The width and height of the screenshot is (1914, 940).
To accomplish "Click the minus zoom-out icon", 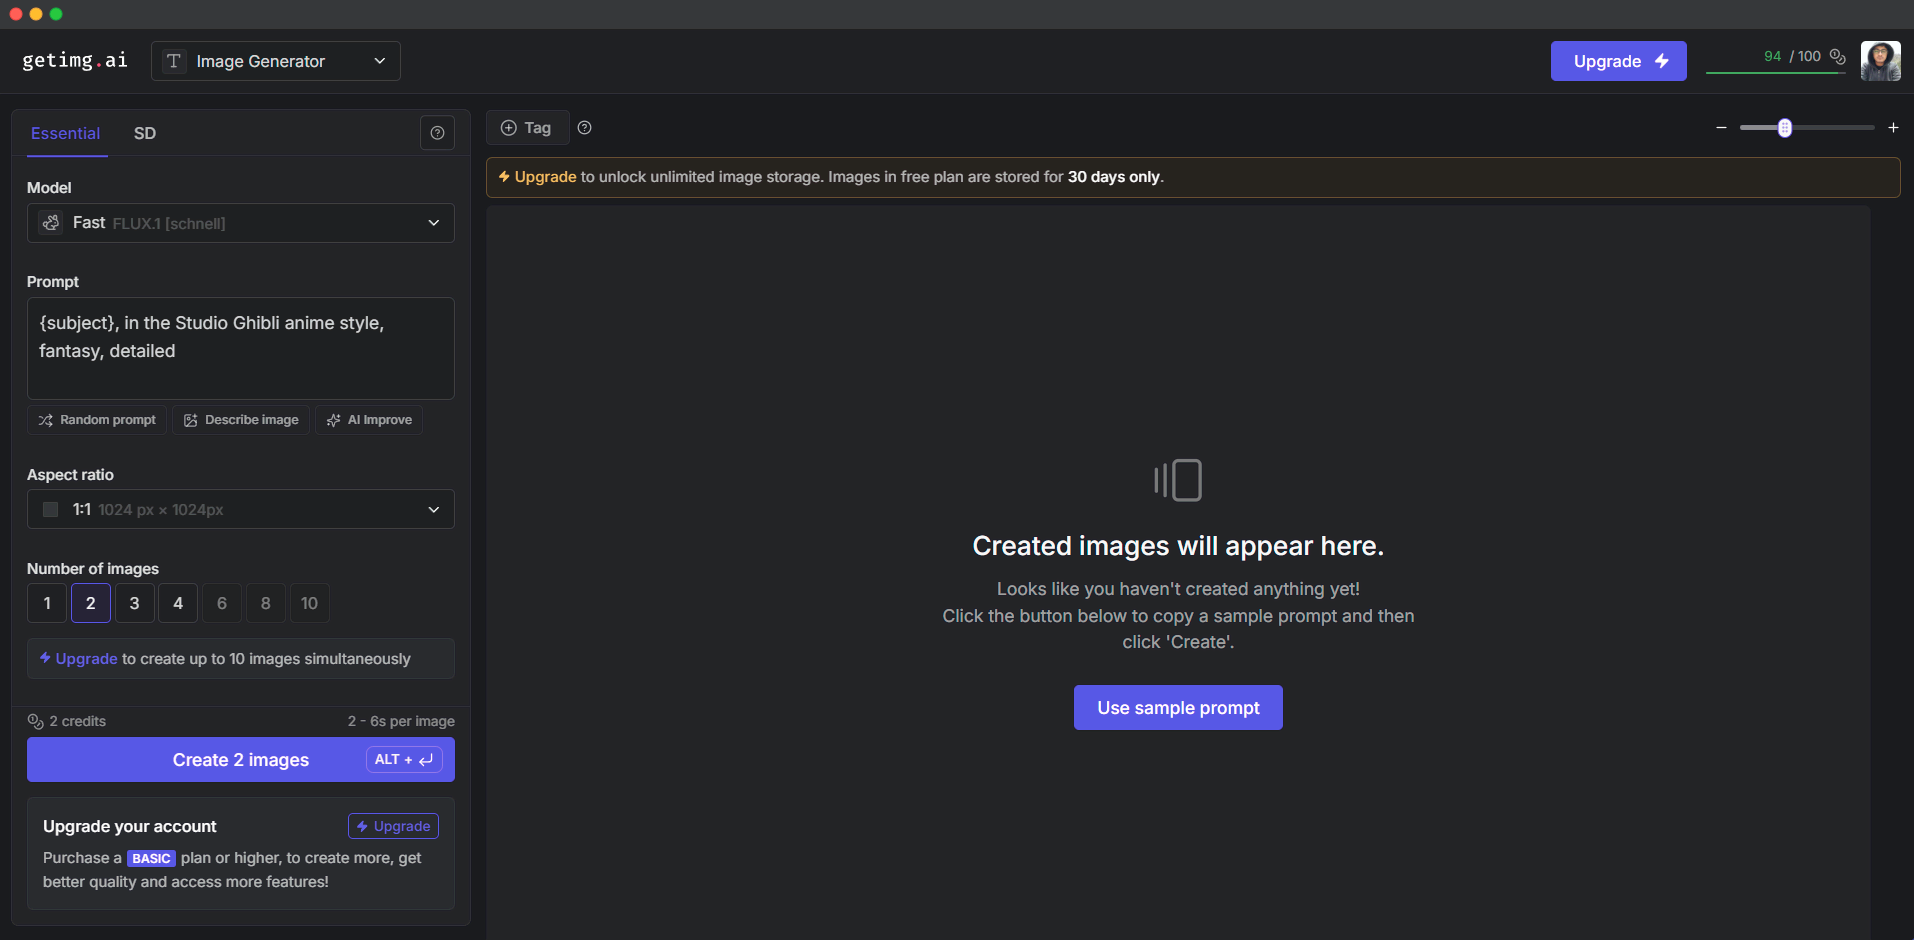I will (1721, 128).
